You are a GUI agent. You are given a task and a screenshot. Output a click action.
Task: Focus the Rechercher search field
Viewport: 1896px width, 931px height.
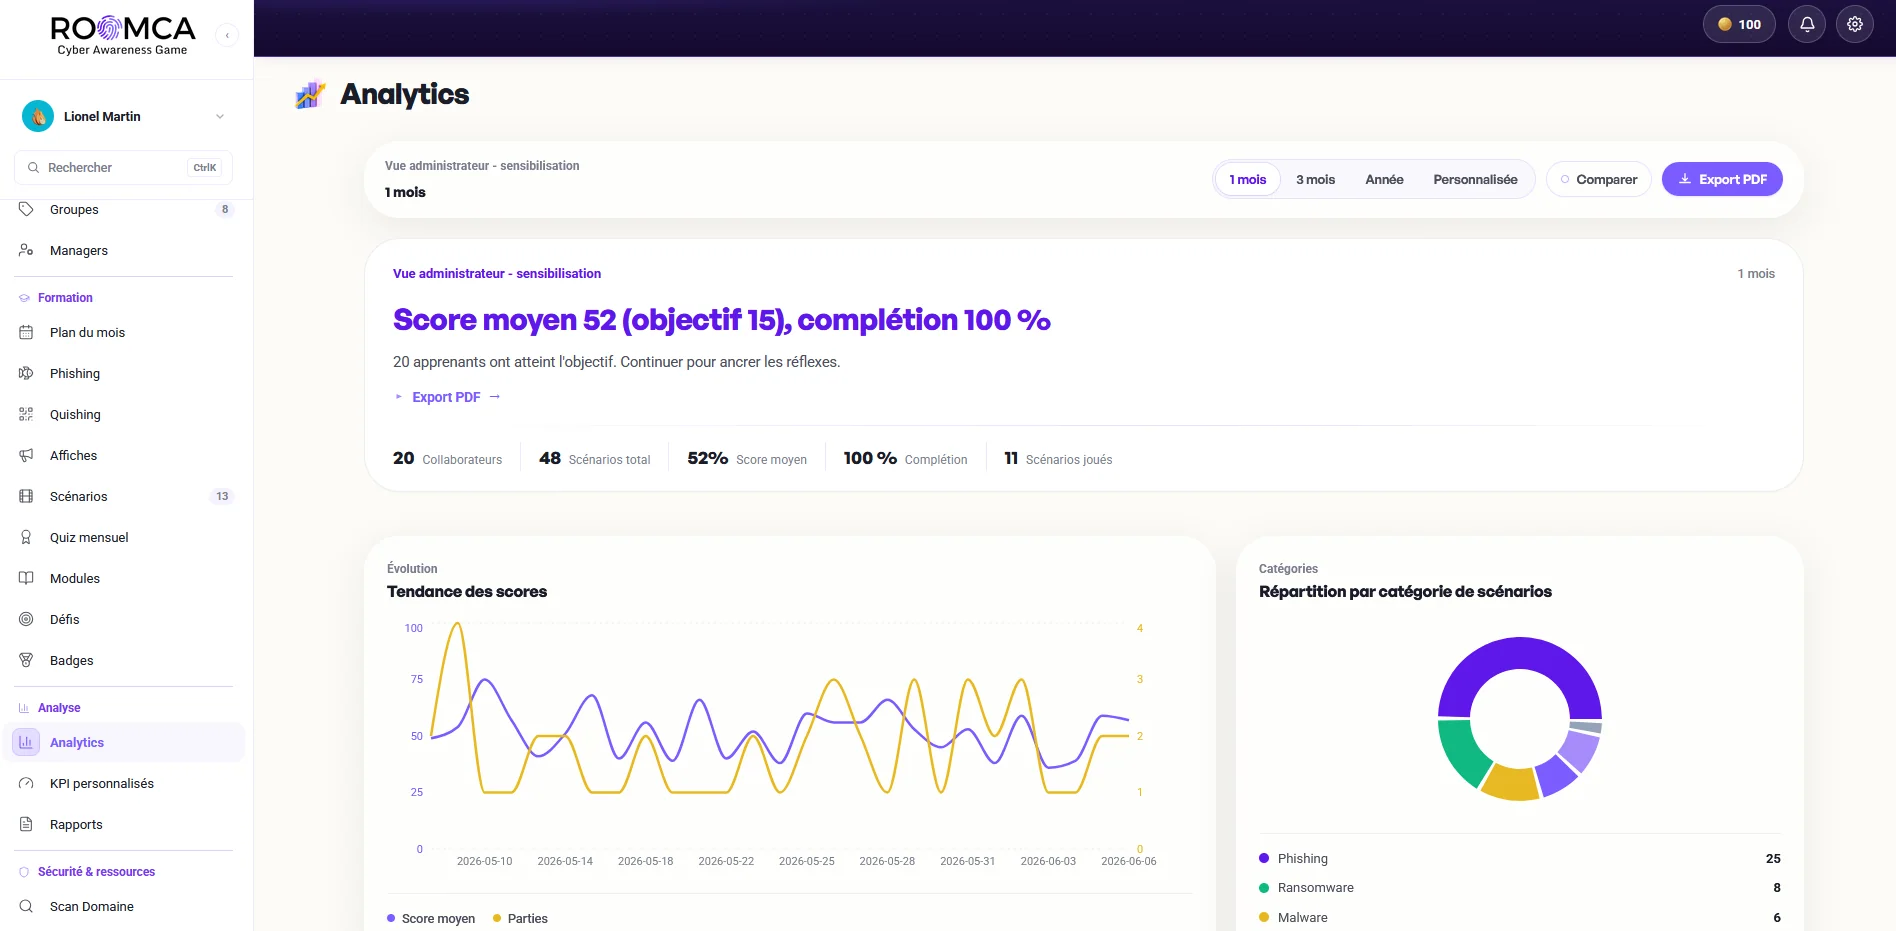click(123, 167)
